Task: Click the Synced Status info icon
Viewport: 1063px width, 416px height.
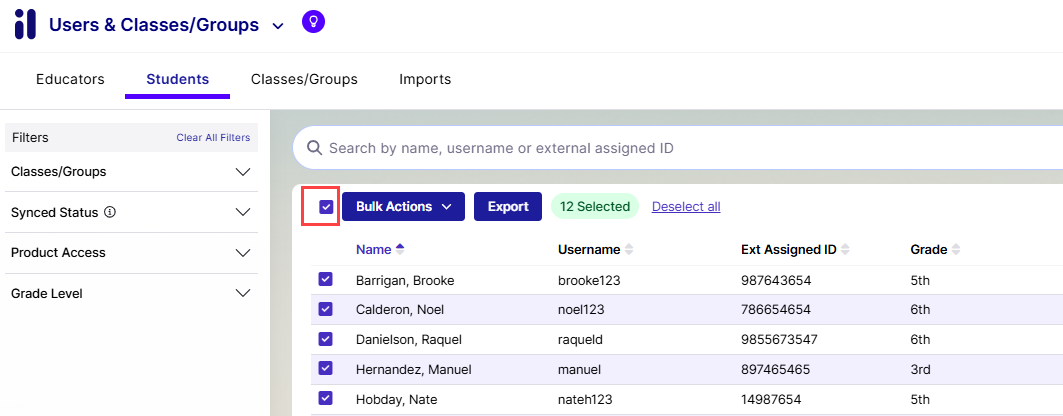Action: pyautogui.click(x=110, y=212)
